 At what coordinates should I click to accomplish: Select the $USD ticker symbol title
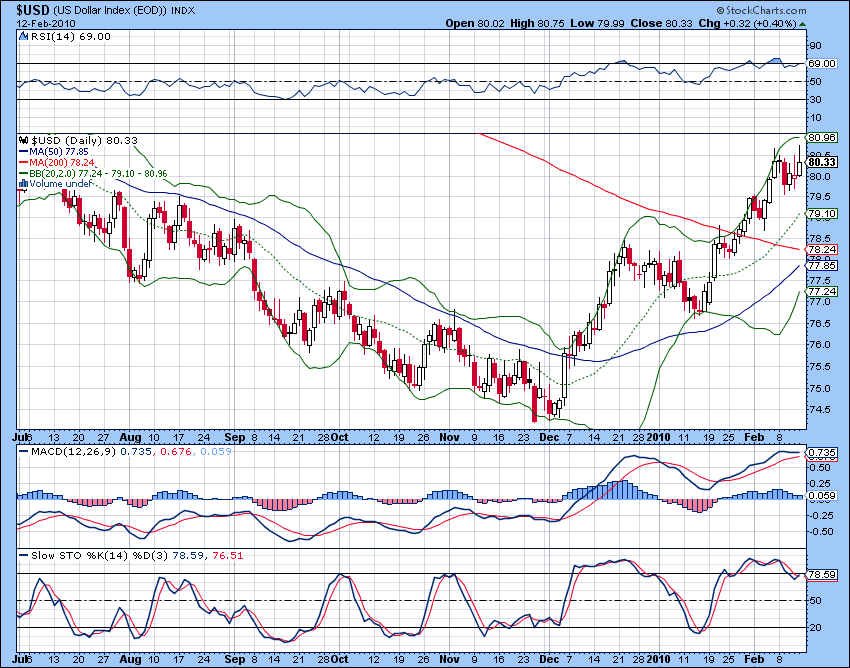point(33,10)
